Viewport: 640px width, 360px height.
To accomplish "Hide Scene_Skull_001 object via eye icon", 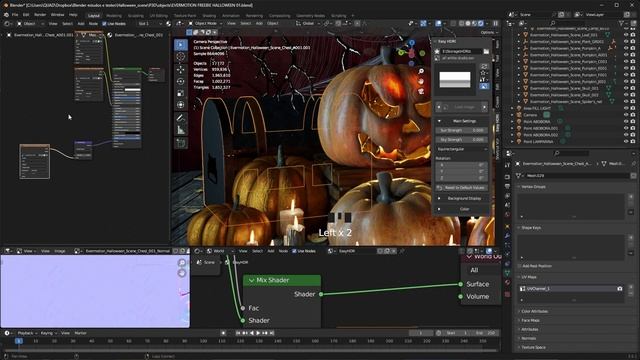I will pyautogui.click(x=626, y=88).
